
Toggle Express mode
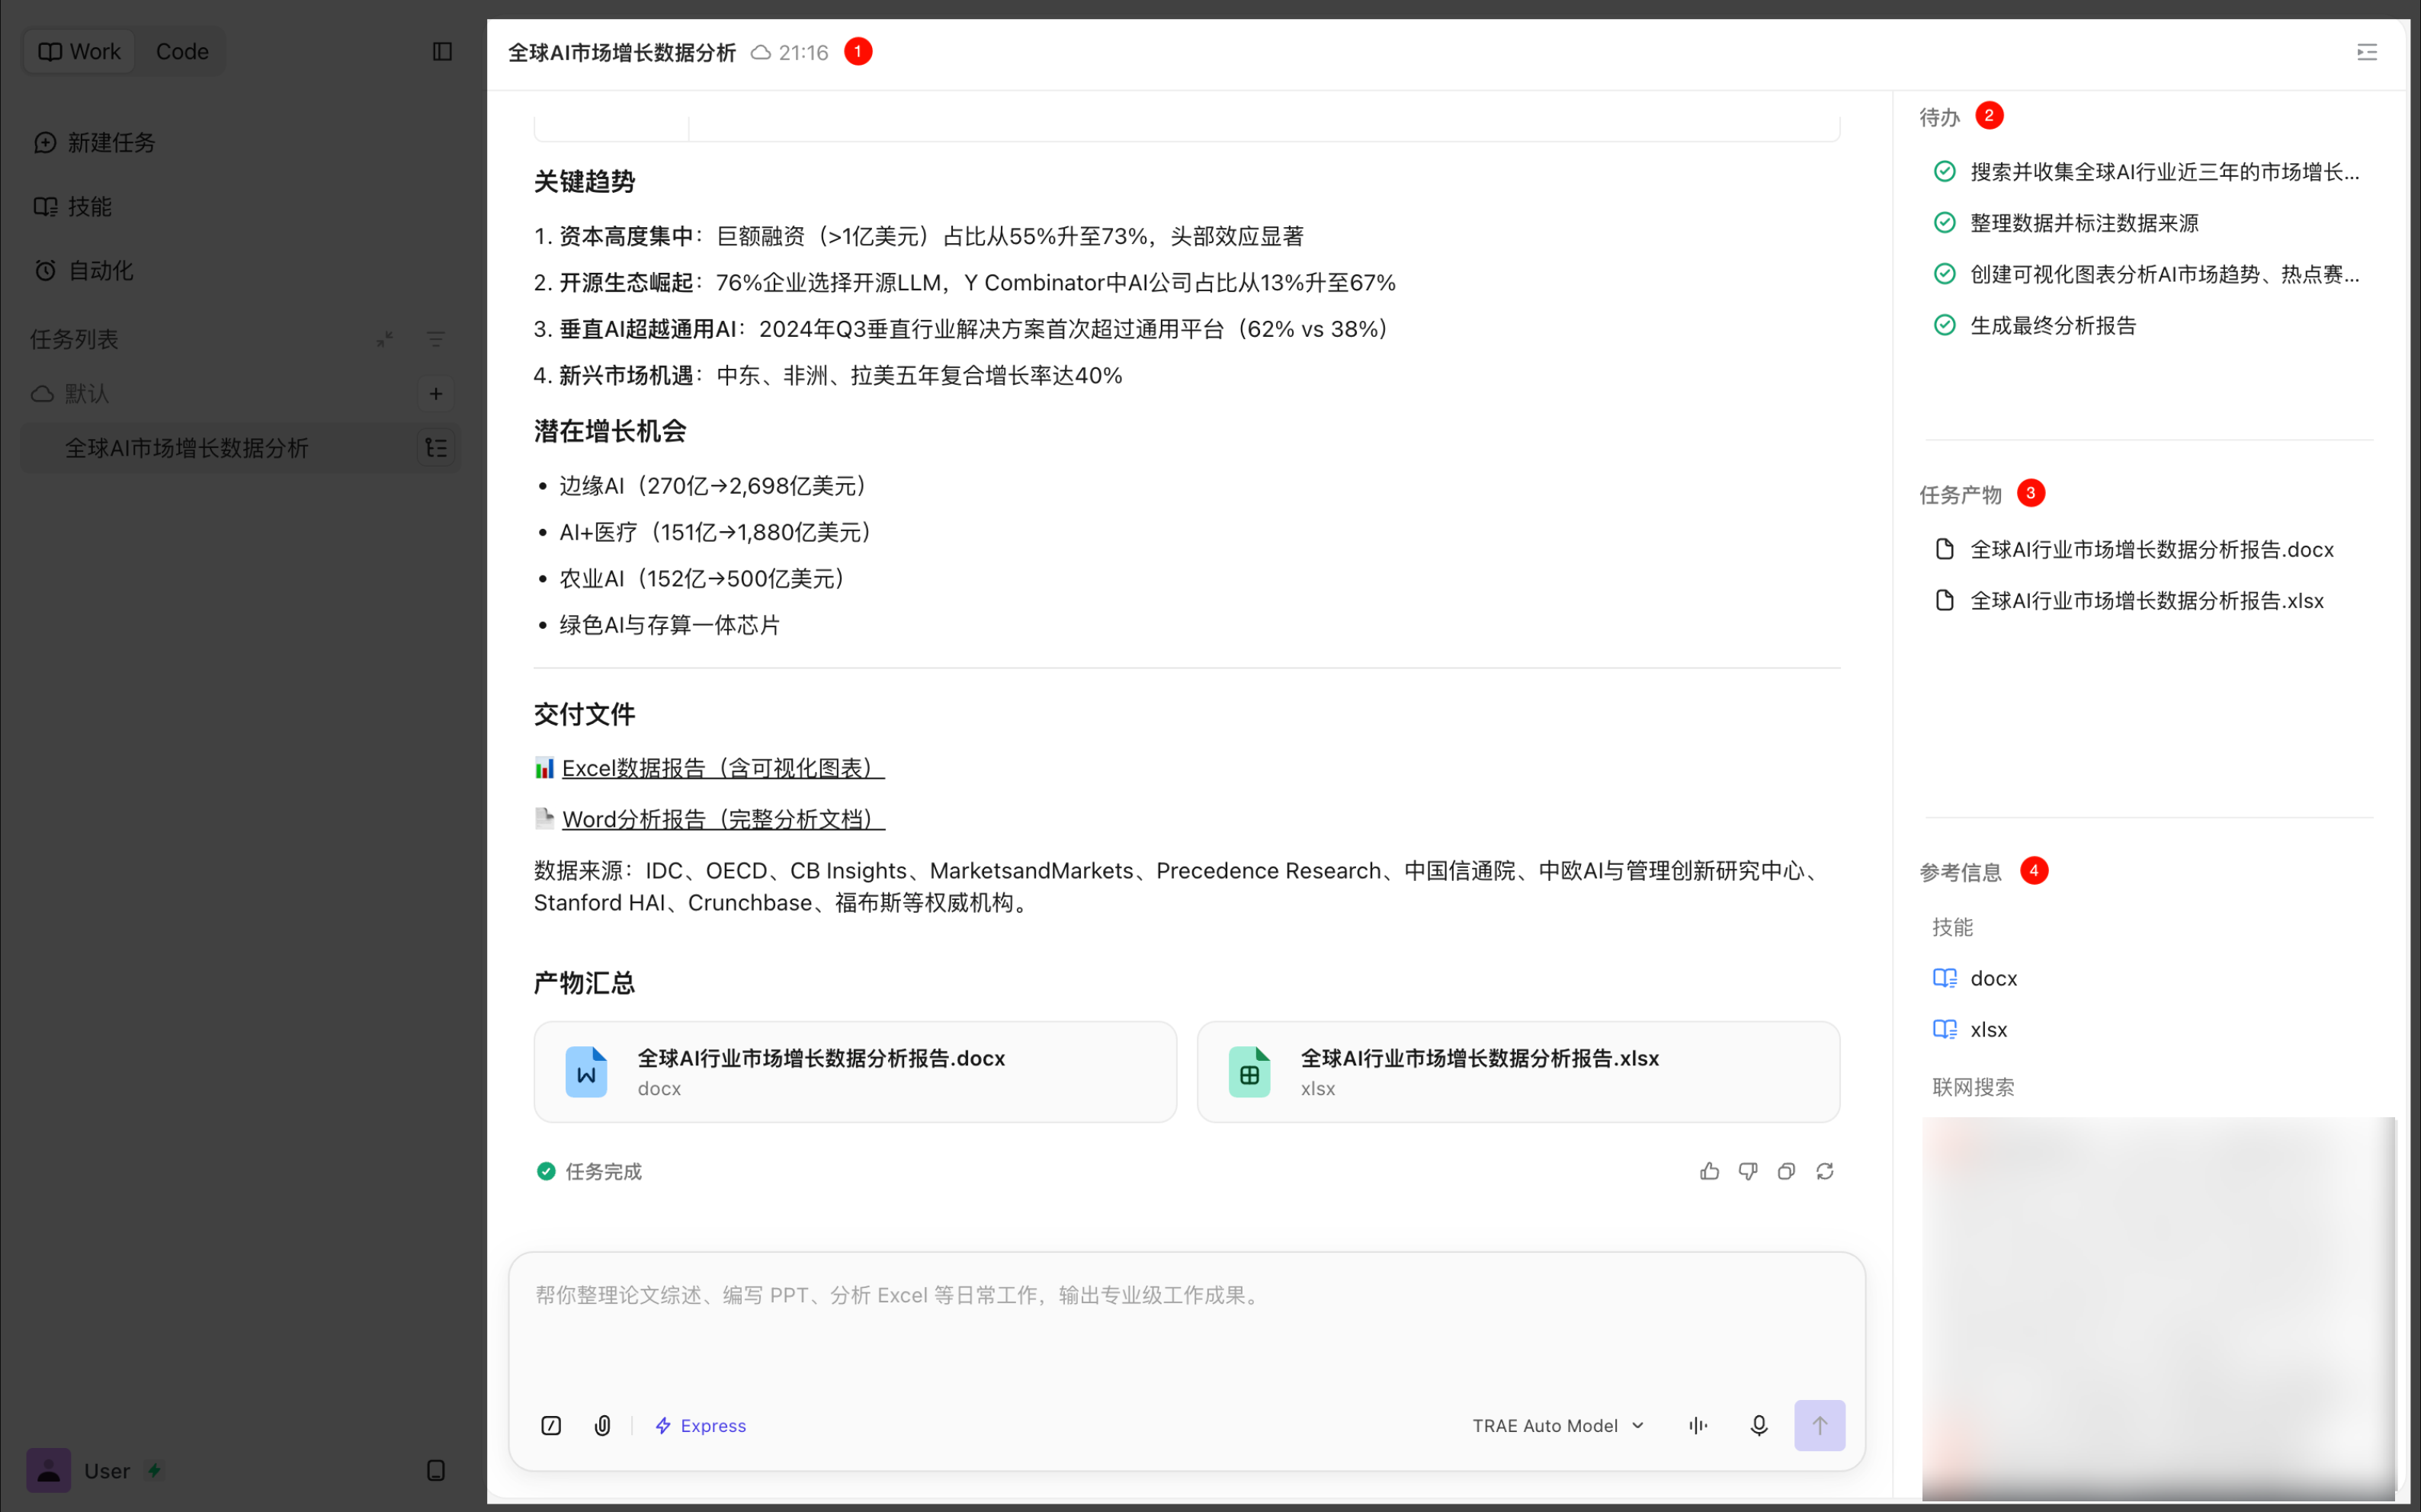point(700,1425)
